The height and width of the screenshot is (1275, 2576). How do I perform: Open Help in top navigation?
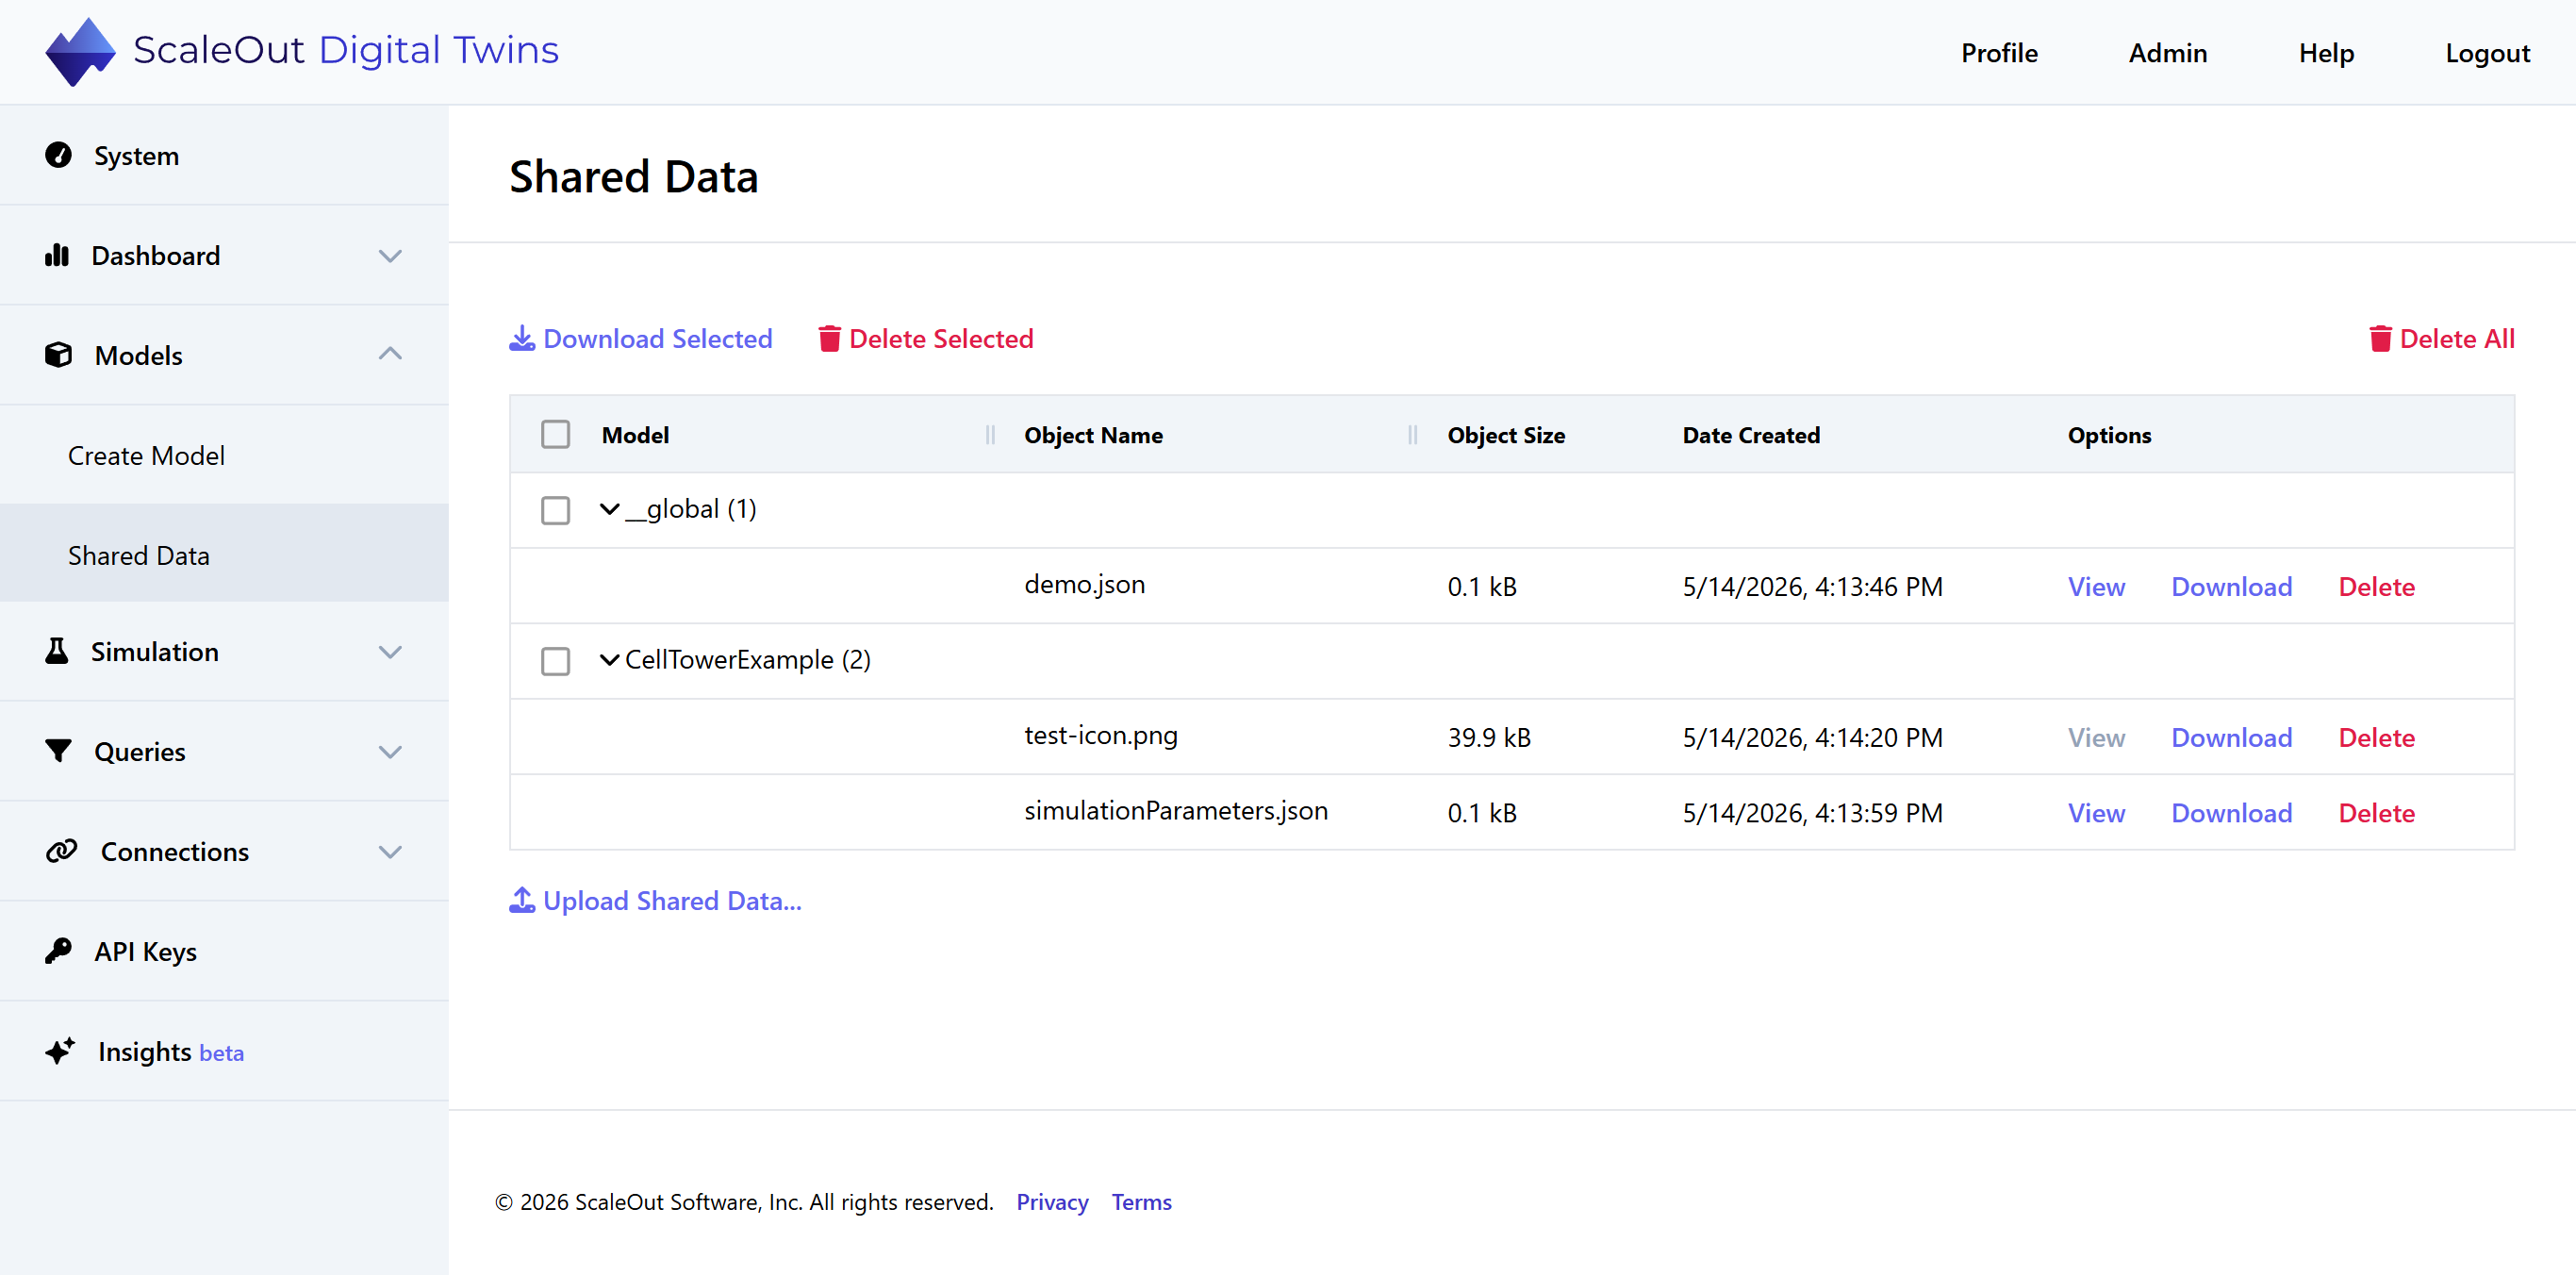click(2326, 53)
